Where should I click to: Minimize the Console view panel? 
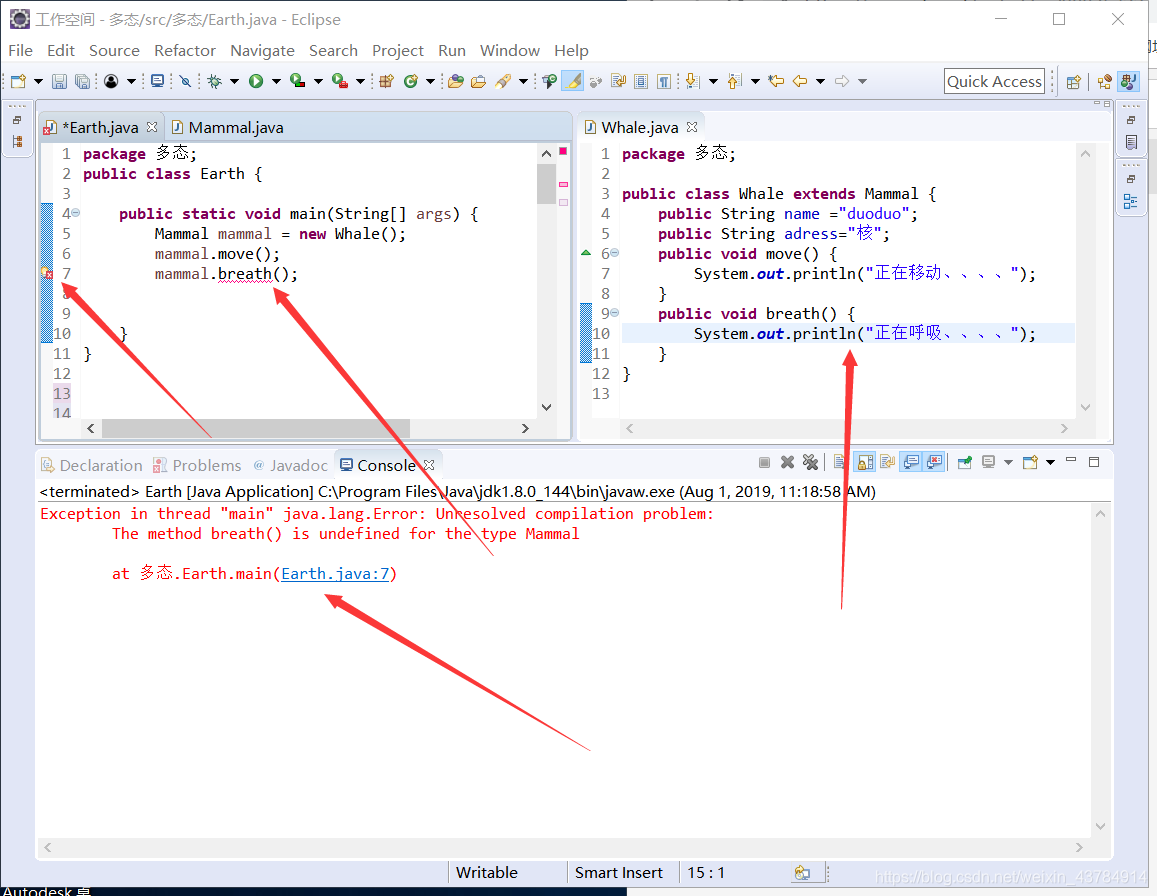click(x=1071, y=461)
